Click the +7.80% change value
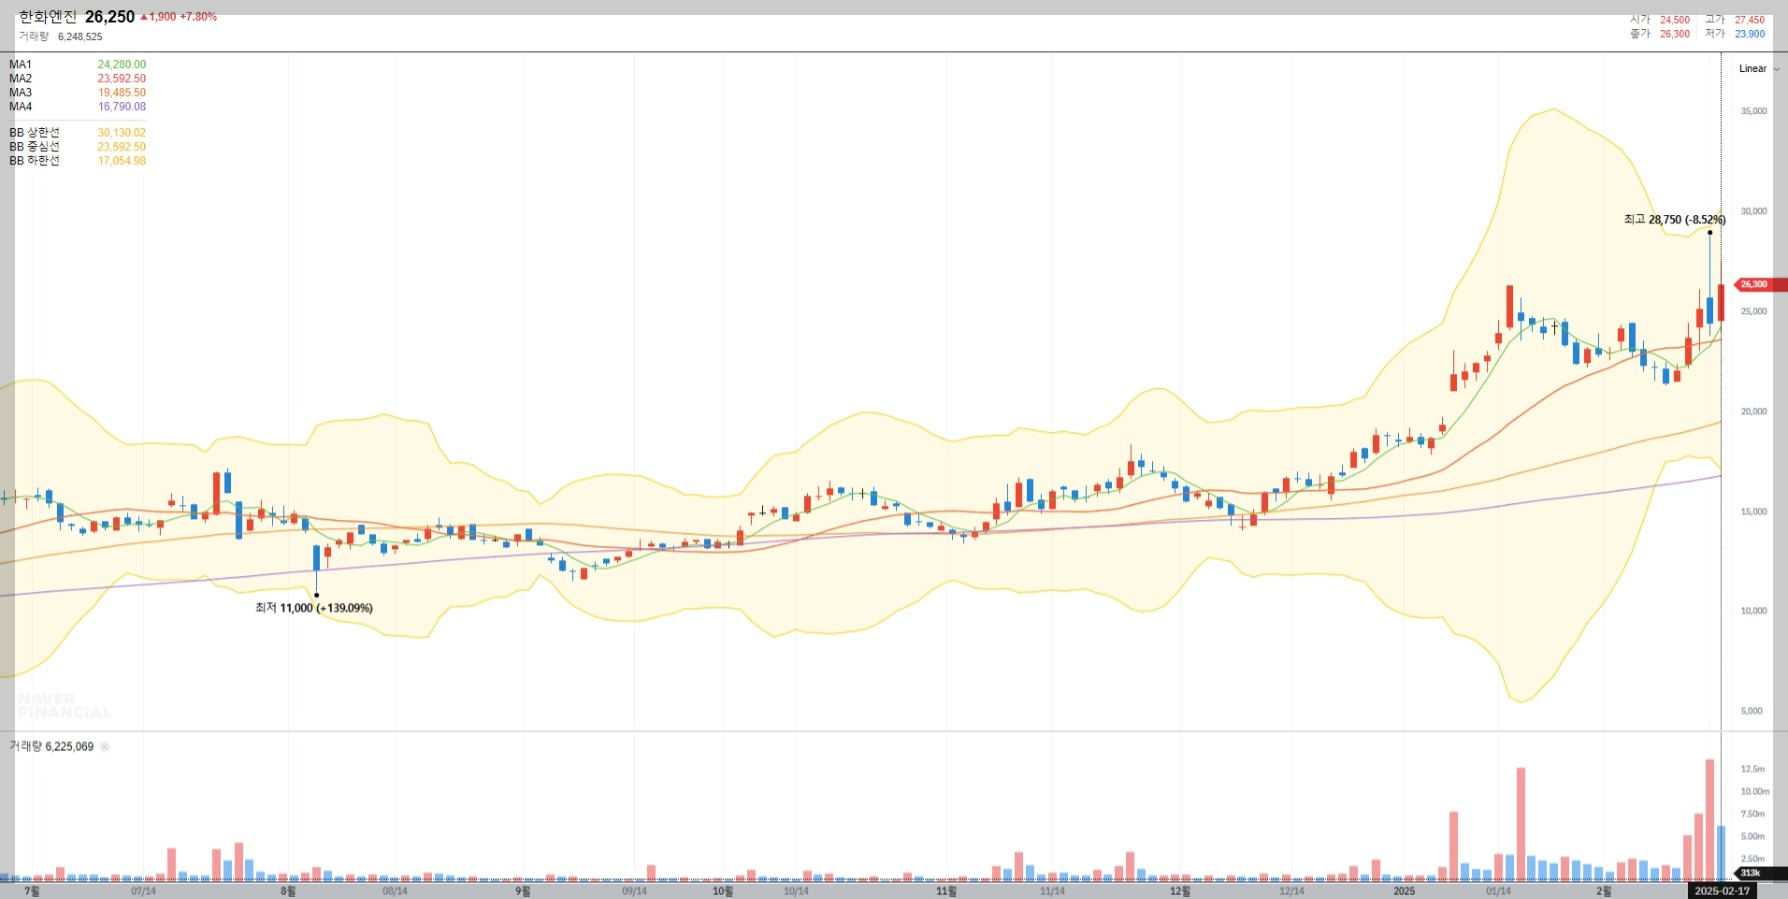 click(x=198, y=17)
